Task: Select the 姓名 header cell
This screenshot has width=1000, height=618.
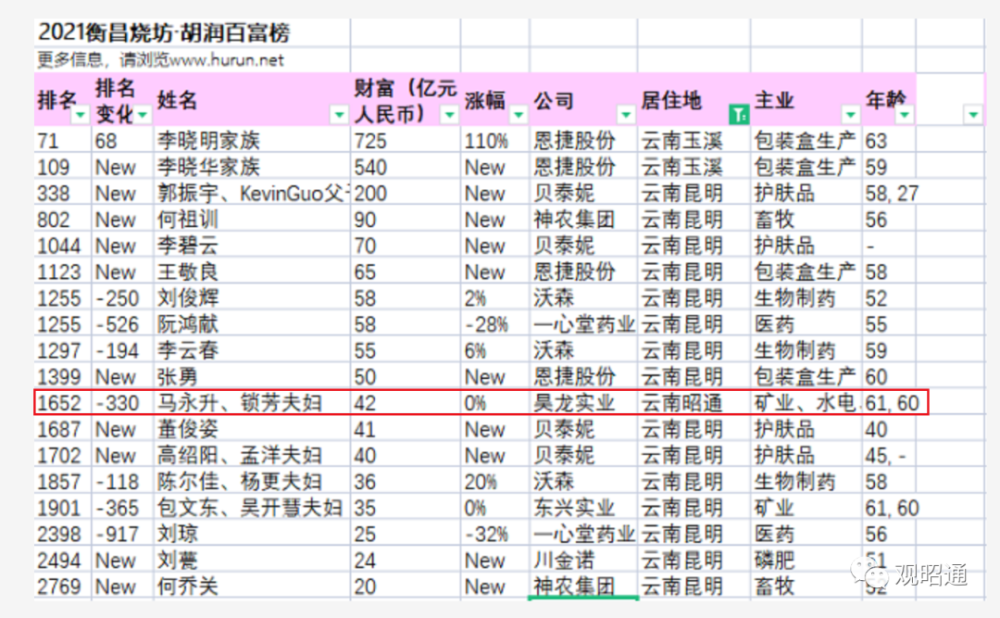Action: click(x=252, y=100)
